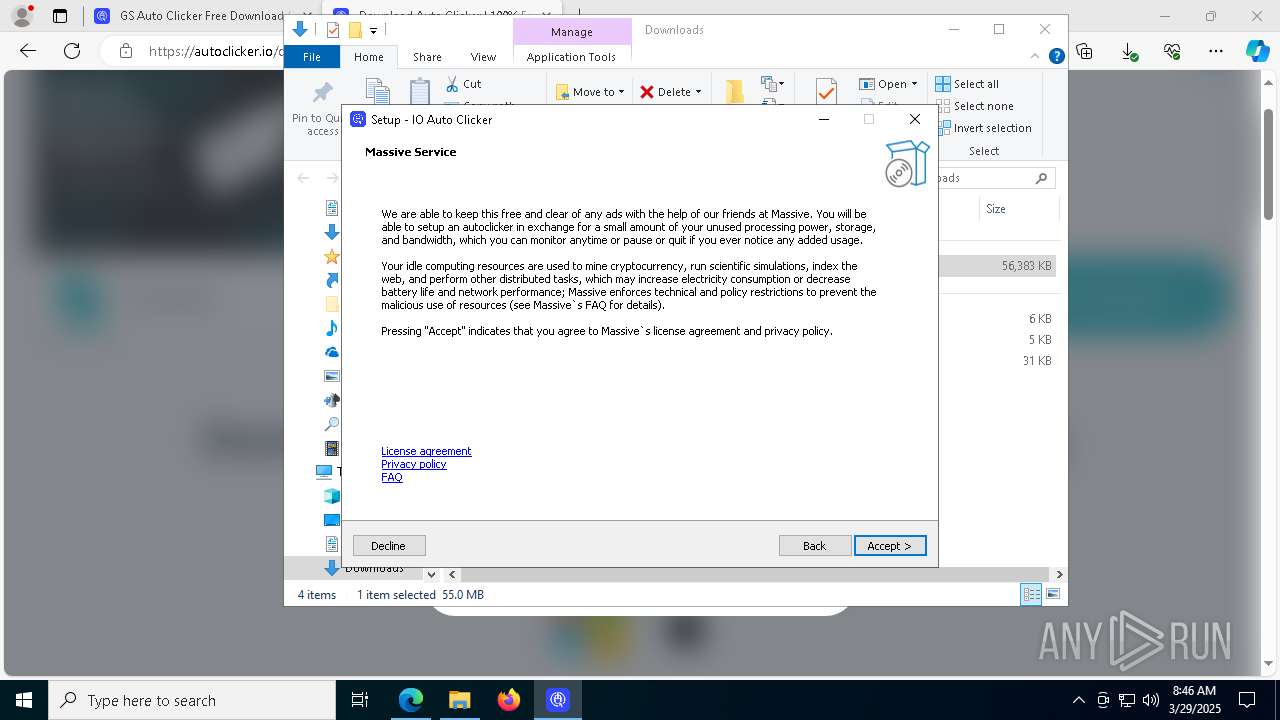
Task: Click the Move to folder icon
Action: (562, 92)
